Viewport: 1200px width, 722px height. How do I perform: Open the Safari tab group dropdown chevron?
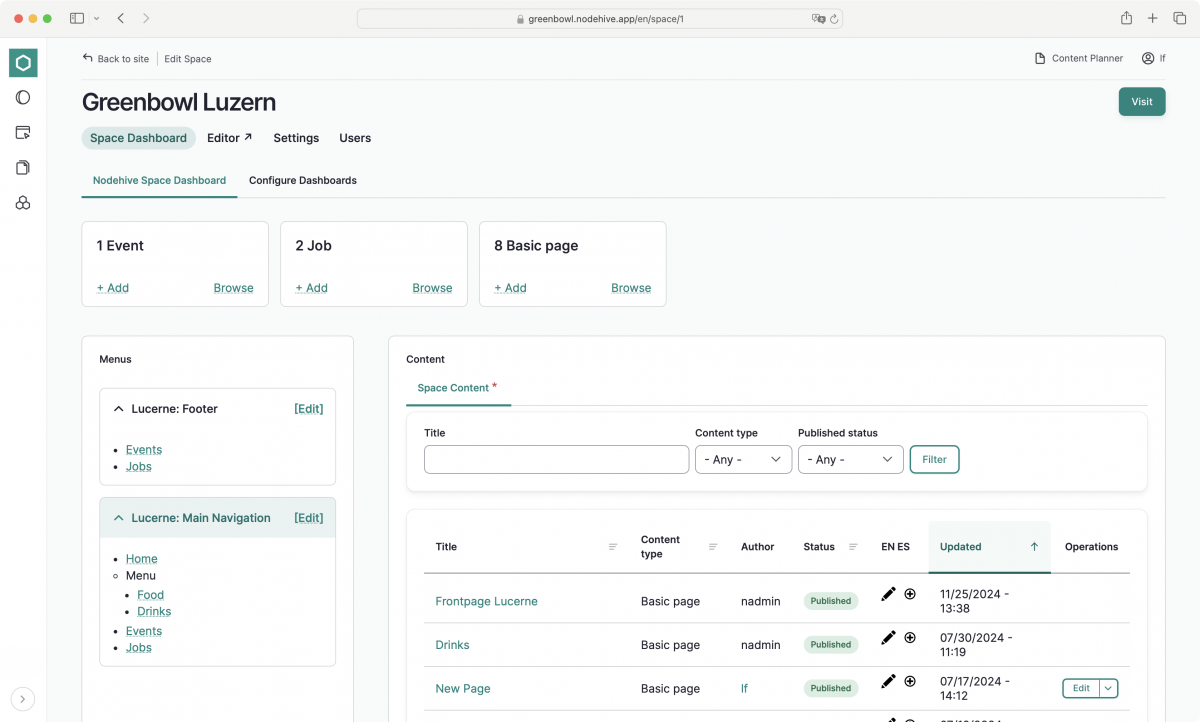click(x=96, y=18)
